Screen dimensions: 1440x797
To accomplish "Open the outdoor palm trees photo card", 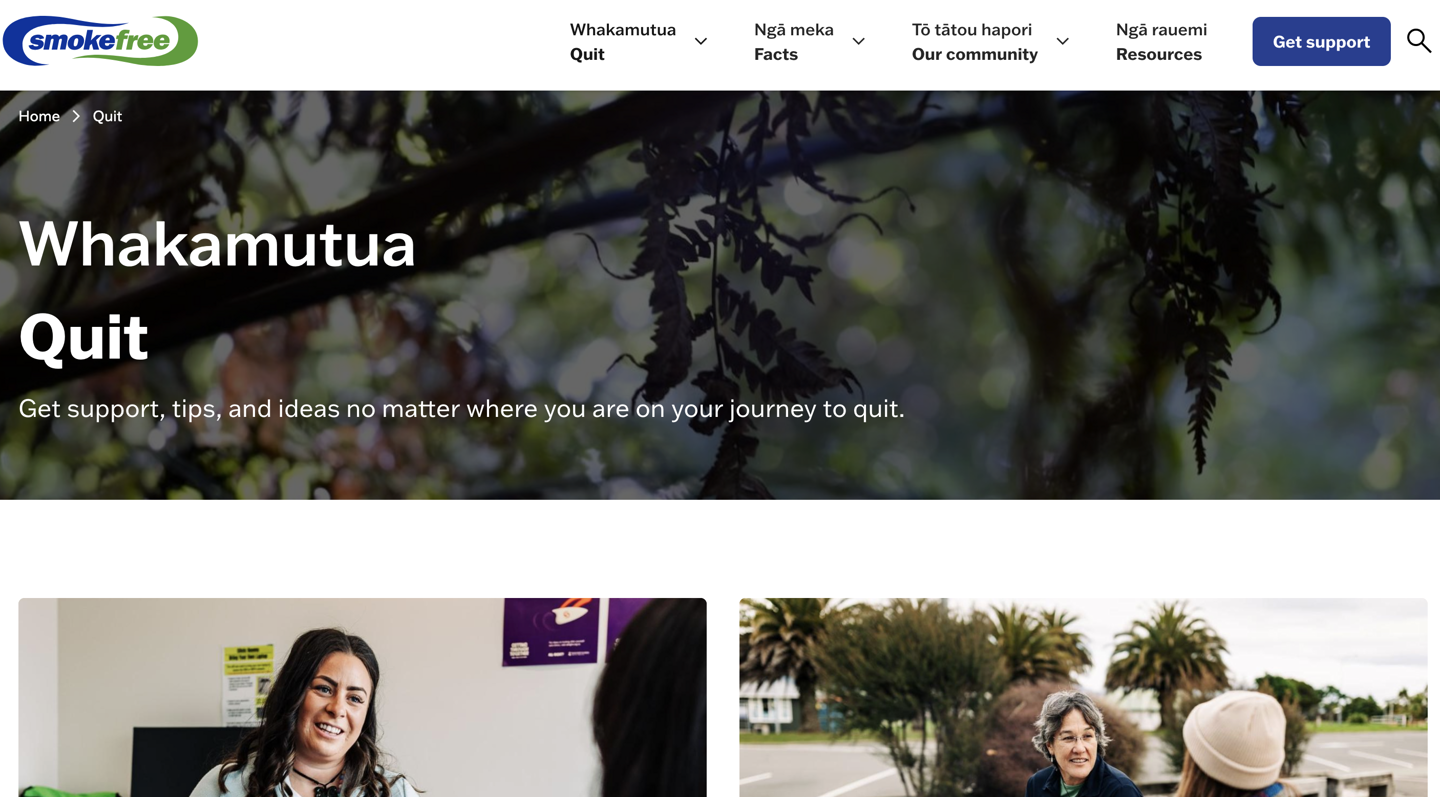I will 1083,697.
